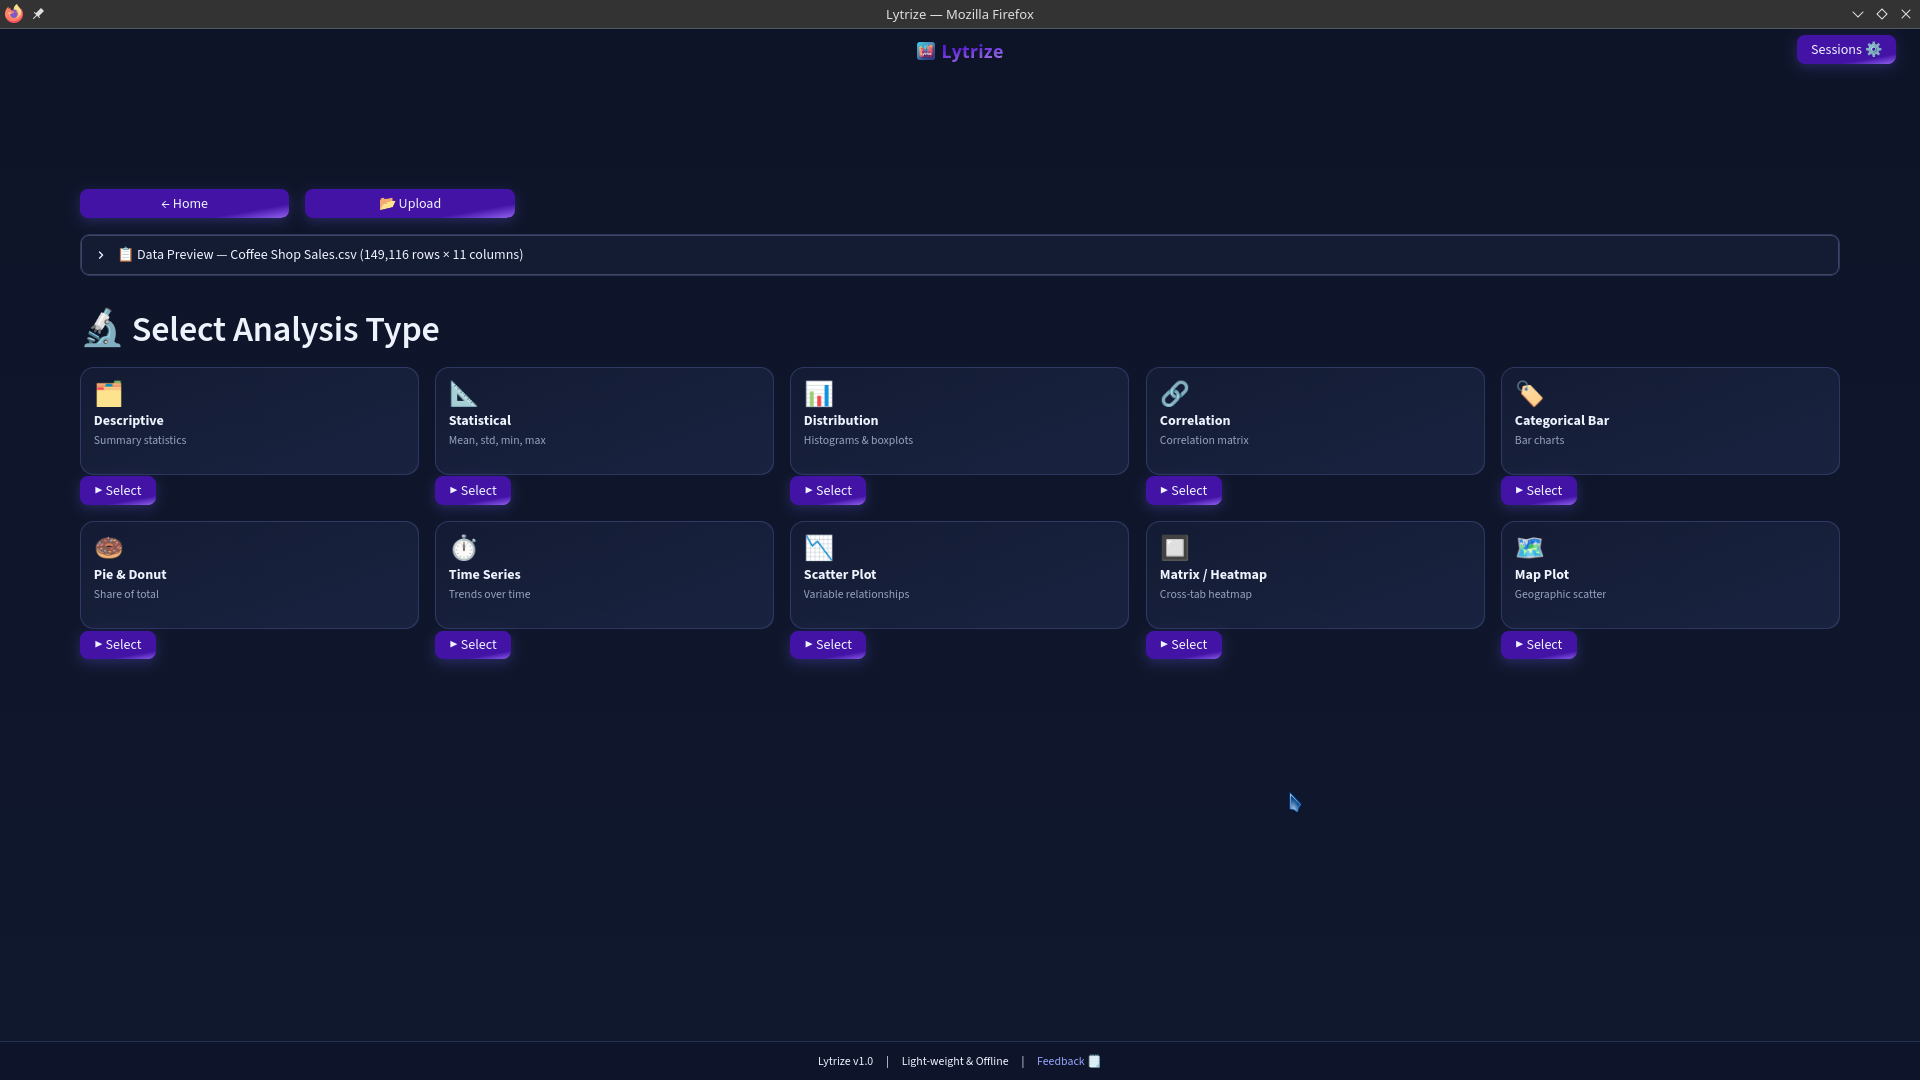
Task: Click the 'Correlation matrix' description
Action: tap(1204, 440)
